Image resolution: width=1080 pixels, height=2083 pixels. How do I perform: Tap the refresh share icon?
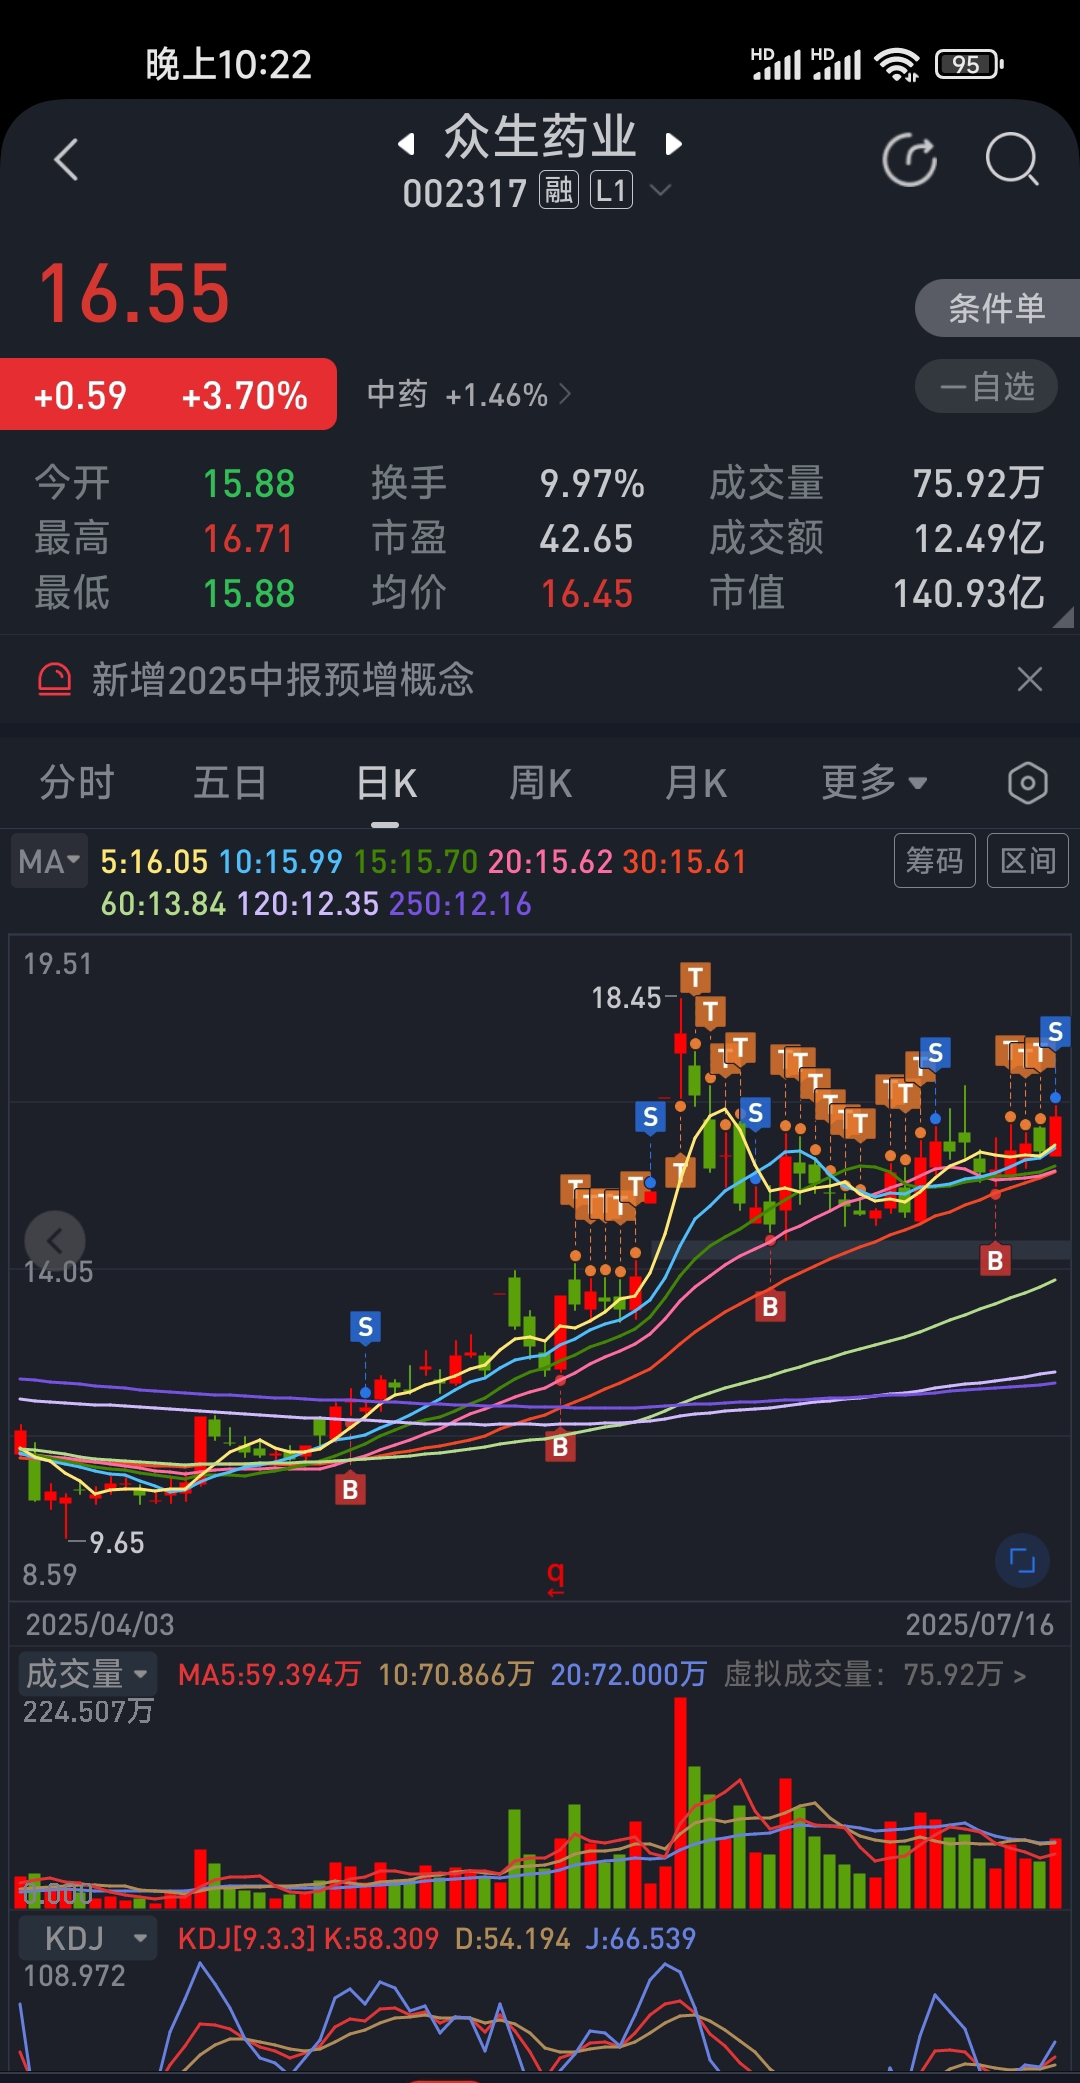pos(910,160)
